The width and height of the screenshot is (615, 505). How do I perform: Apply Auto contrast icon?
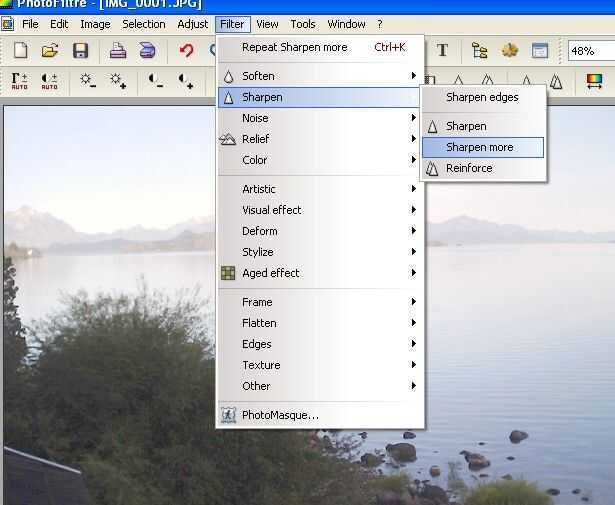point(49,81)
